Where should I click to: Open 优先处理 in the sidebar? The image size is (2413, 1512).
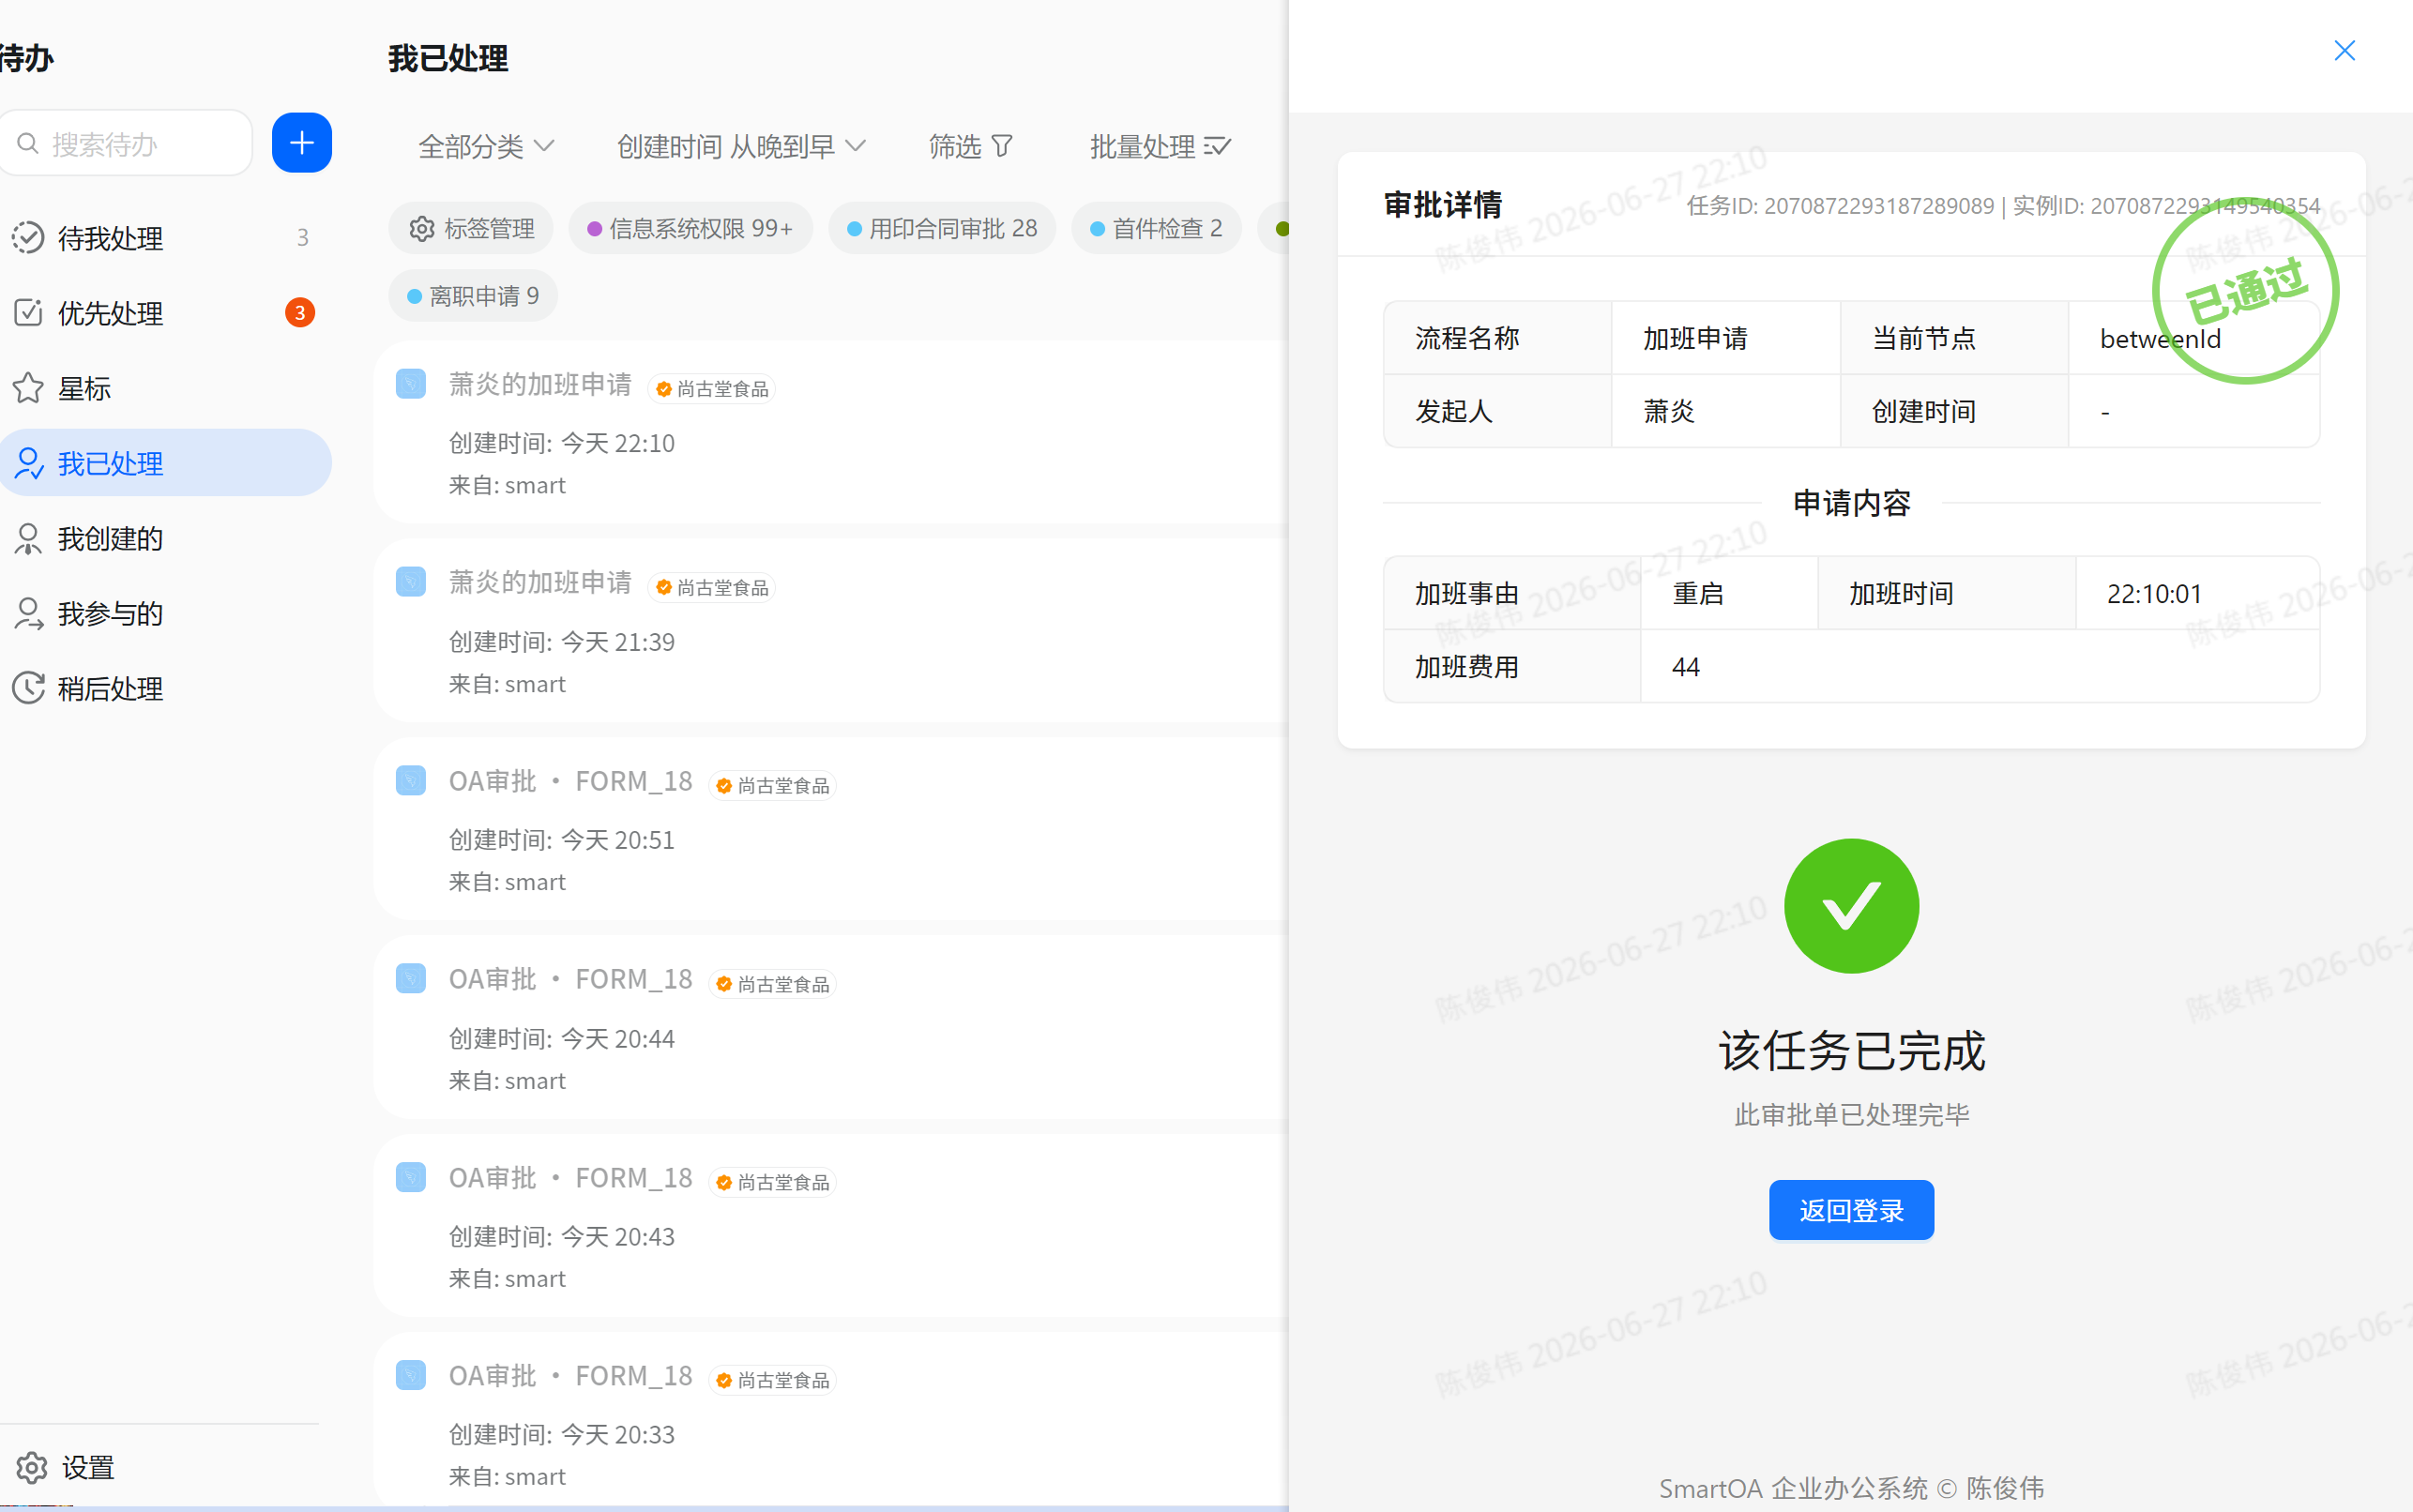165,312
